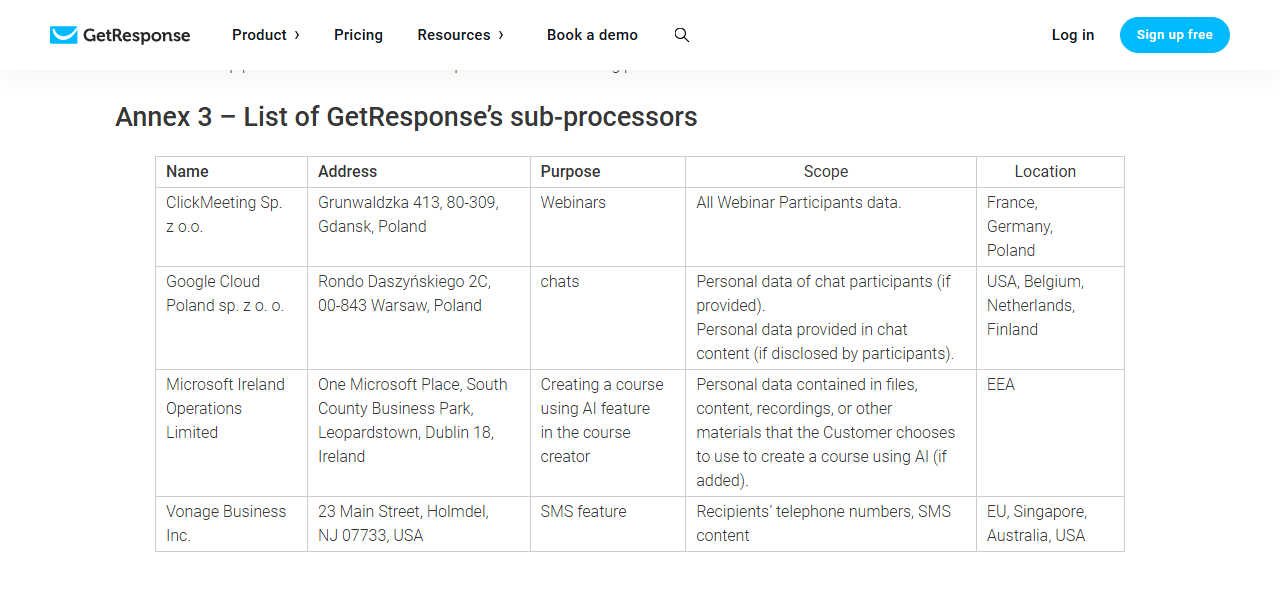The width and height of the screenshot is (1280, 600).
Task: Select the ClickMeeting Sp. z o.o. cell
Action: tap(231, 227)
